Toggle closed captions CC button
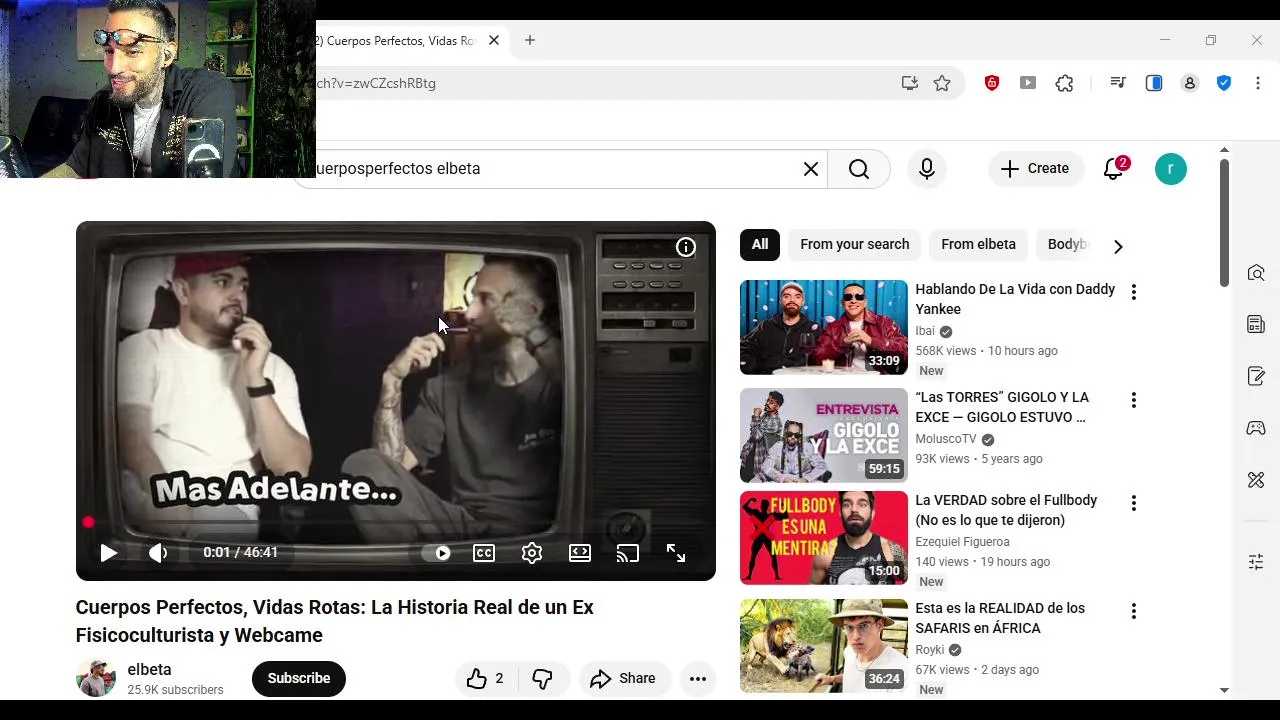The image size is (1280, 720). pos(484,553)
